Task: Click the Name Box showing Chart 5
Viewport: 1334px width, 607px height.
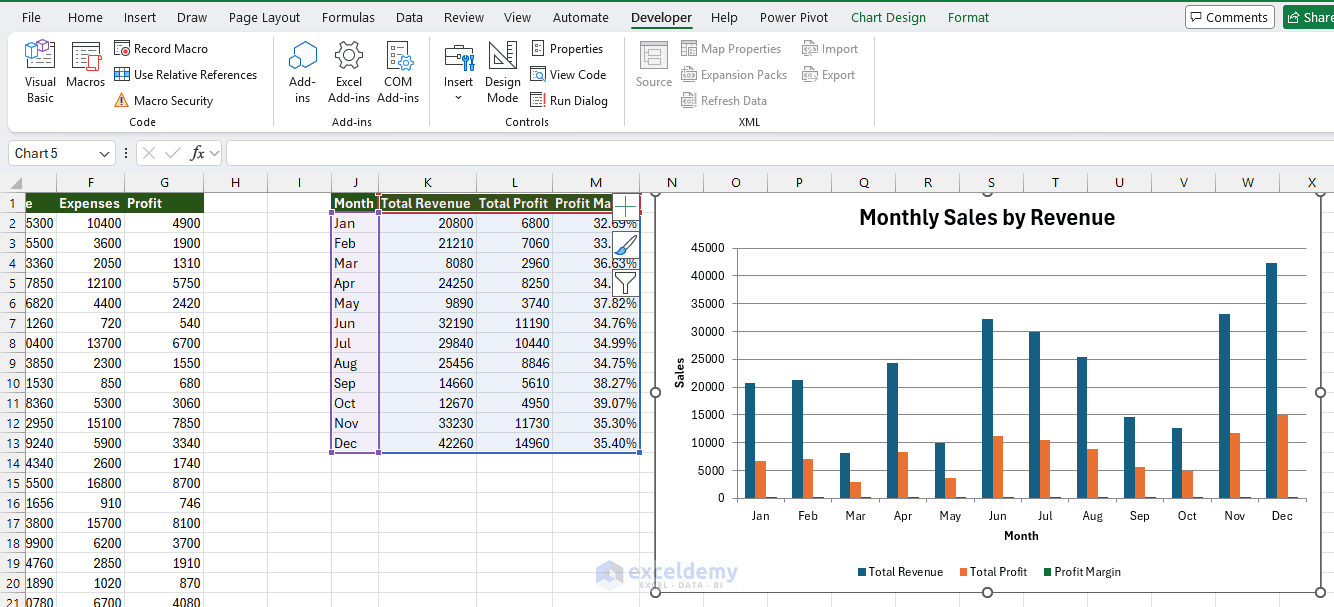Action: tap(55, 153)
